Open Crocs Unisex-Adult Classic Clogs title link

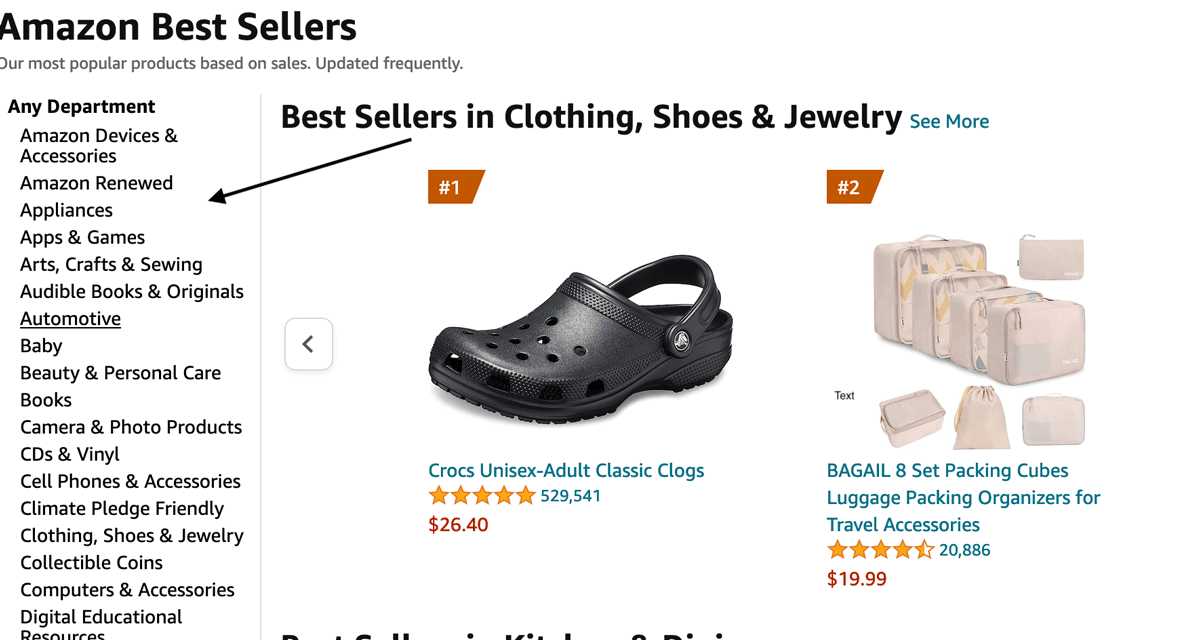point(566,470)
